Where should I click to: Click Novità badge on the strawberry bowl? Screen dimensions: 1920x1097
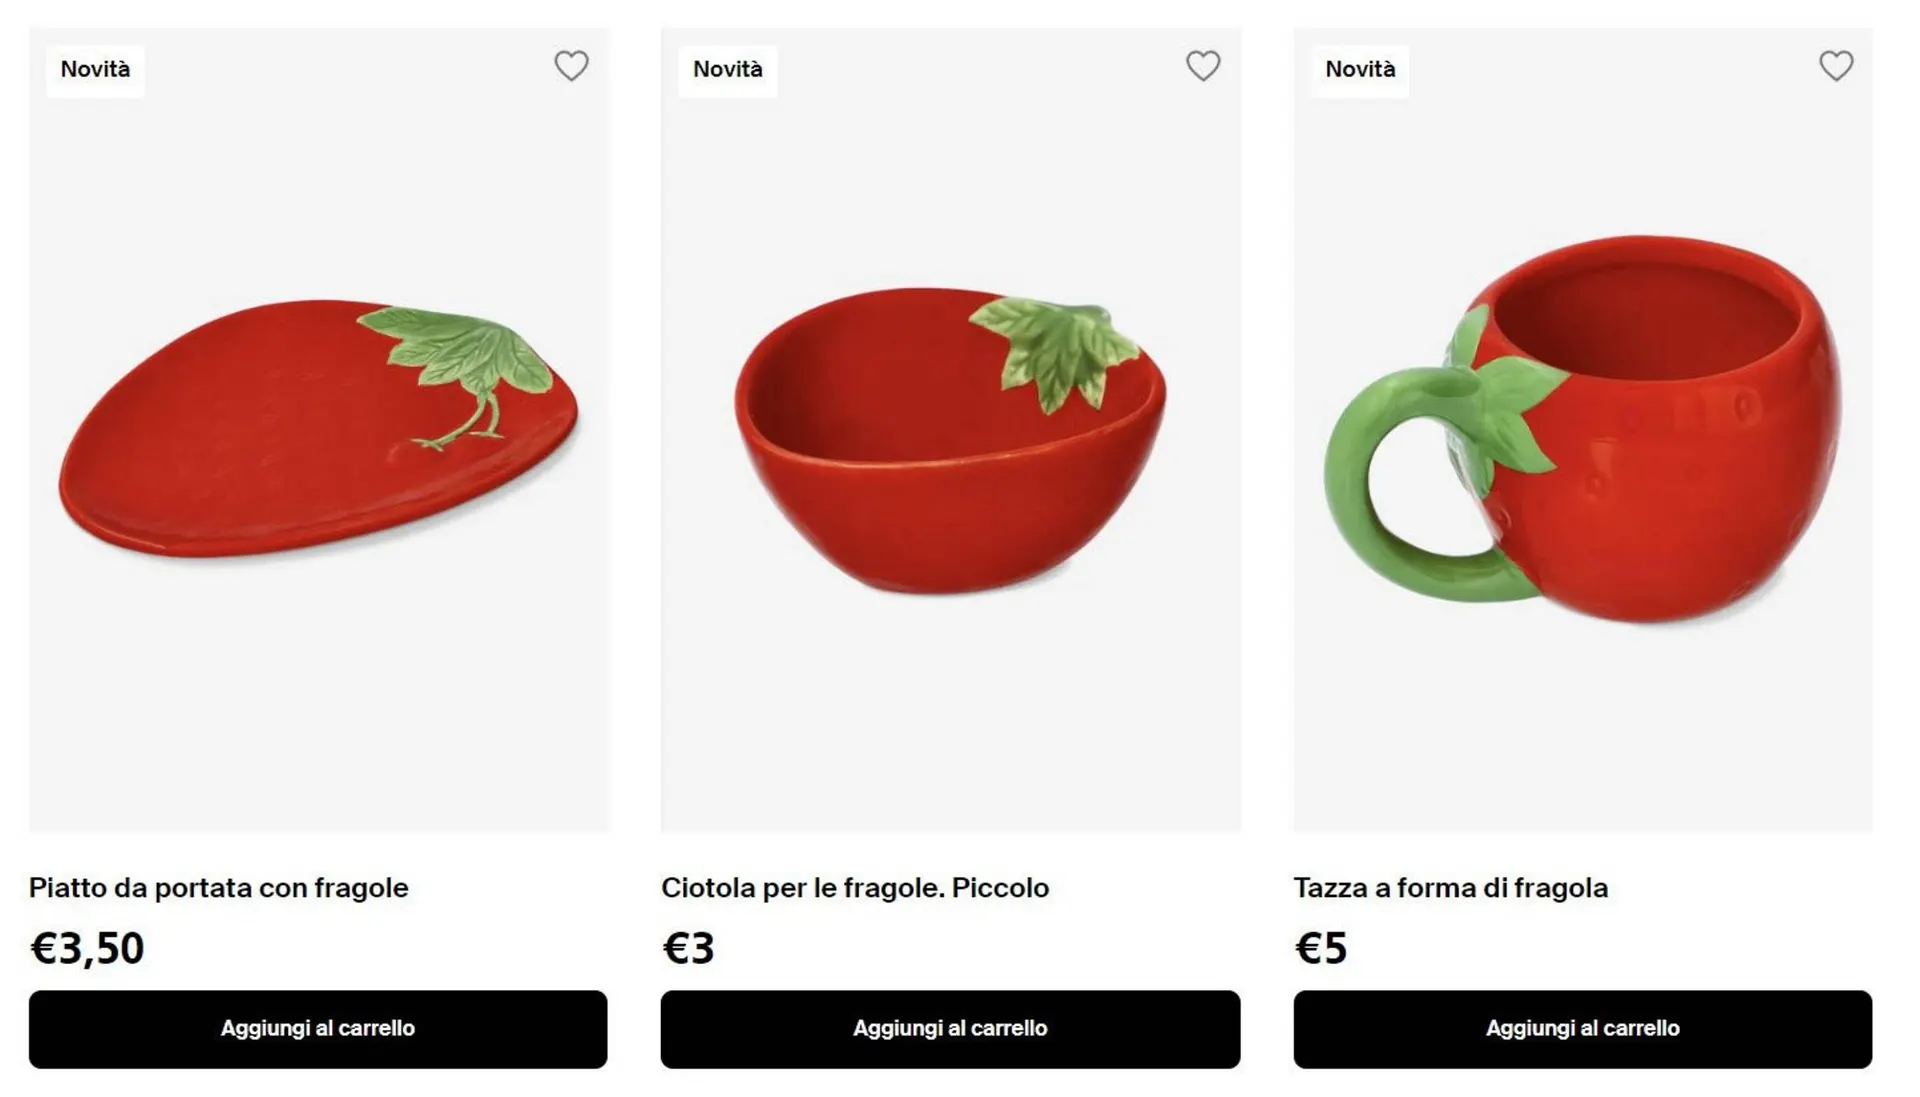click(x=728, y=70)
